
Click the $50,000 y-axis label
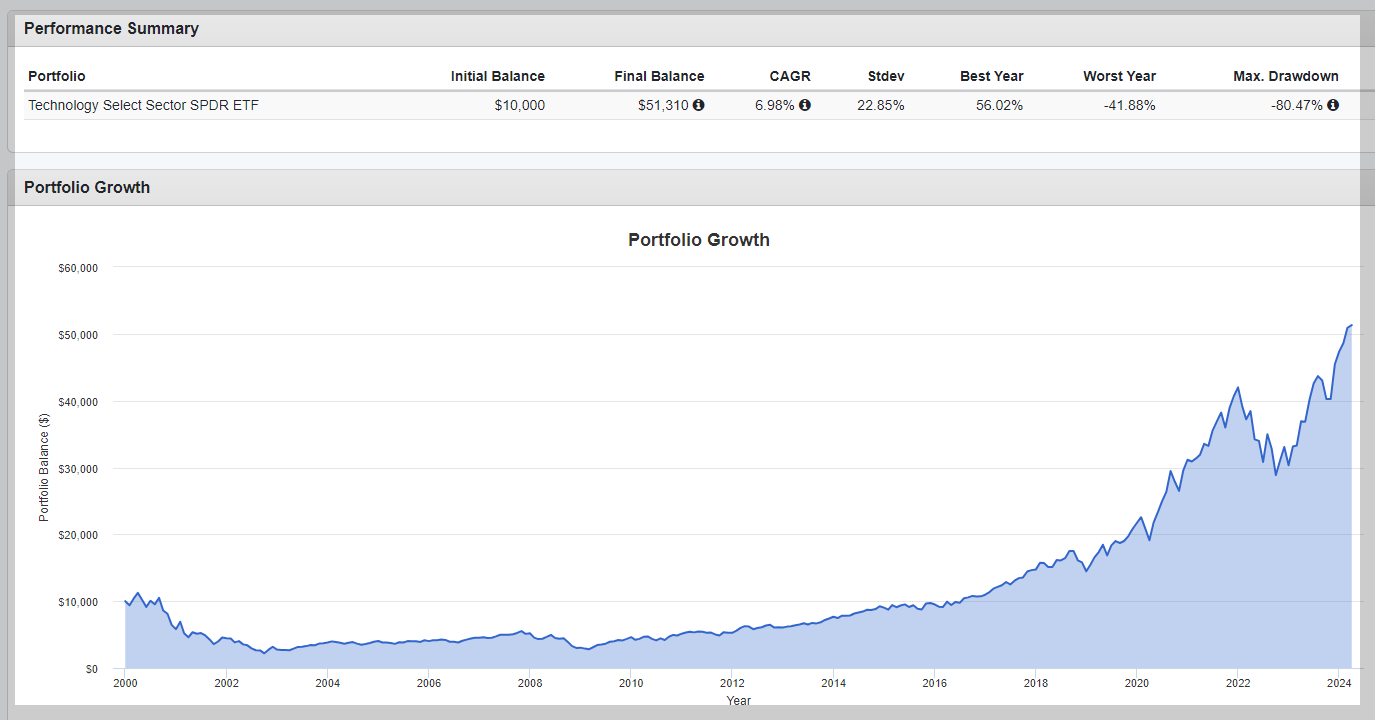[x=76, y=335]
